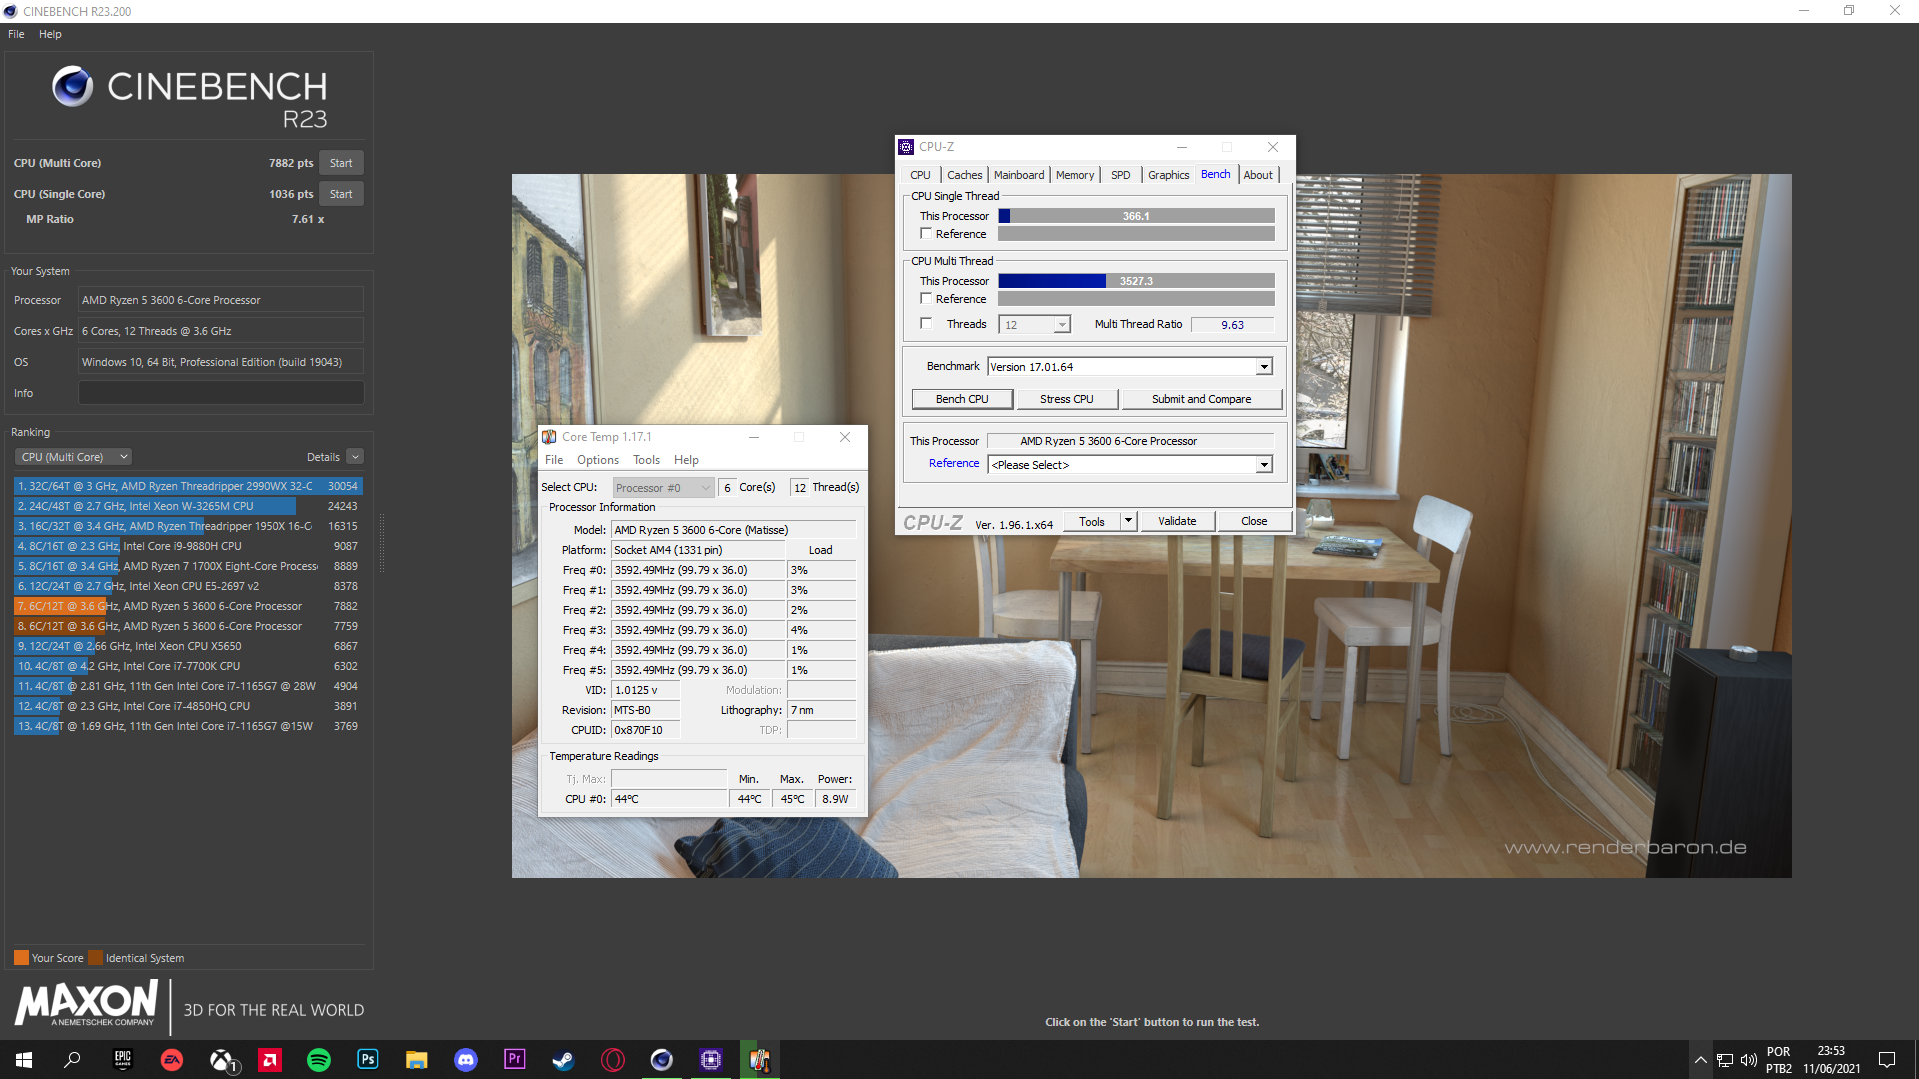Click the multi thread score bar 3527.3
1919x1079 pixels.
(x=1136, y=281)
